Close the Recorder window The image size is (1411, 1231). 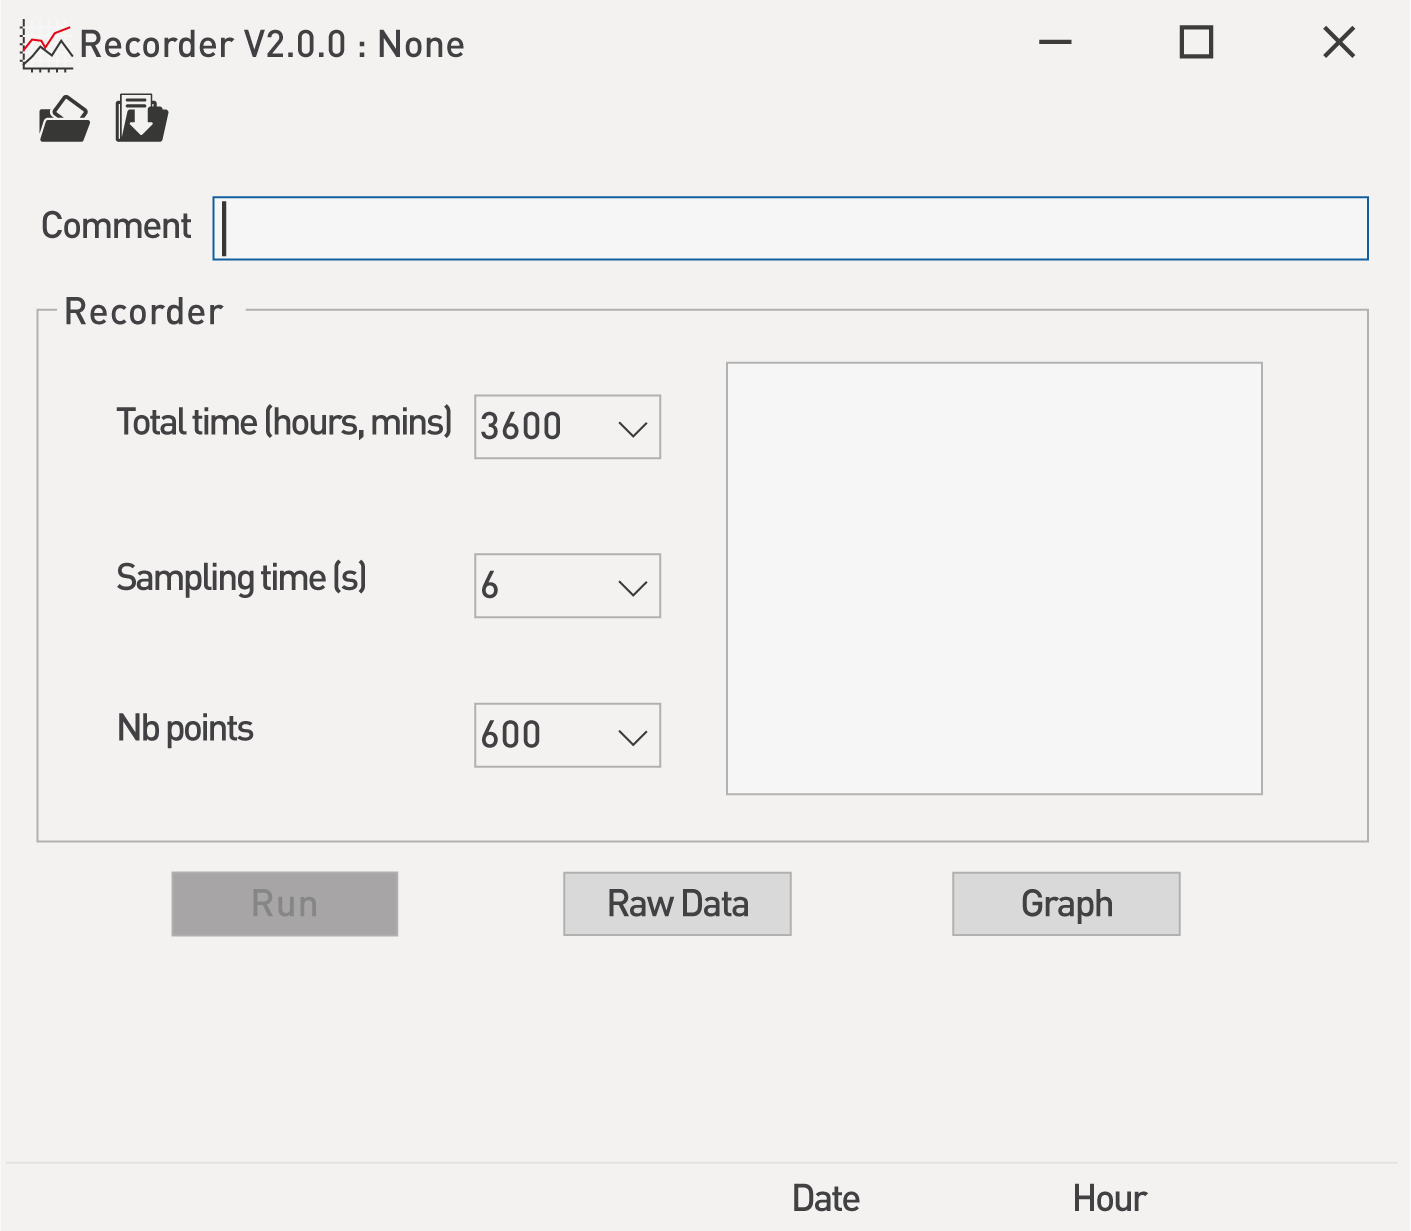click(1338, 43)
